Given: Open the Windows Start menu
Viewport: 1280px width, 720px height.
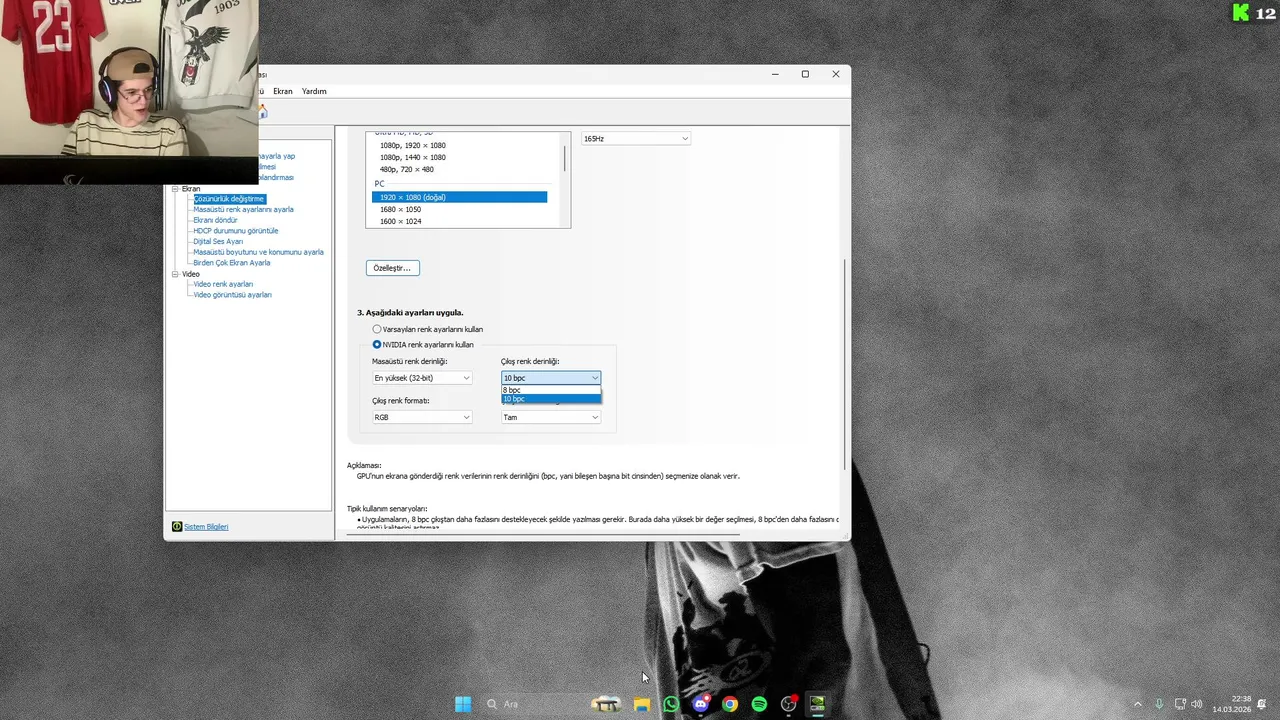Looking at the screenshot, I should pyautogui.click(x=463, y=704).
